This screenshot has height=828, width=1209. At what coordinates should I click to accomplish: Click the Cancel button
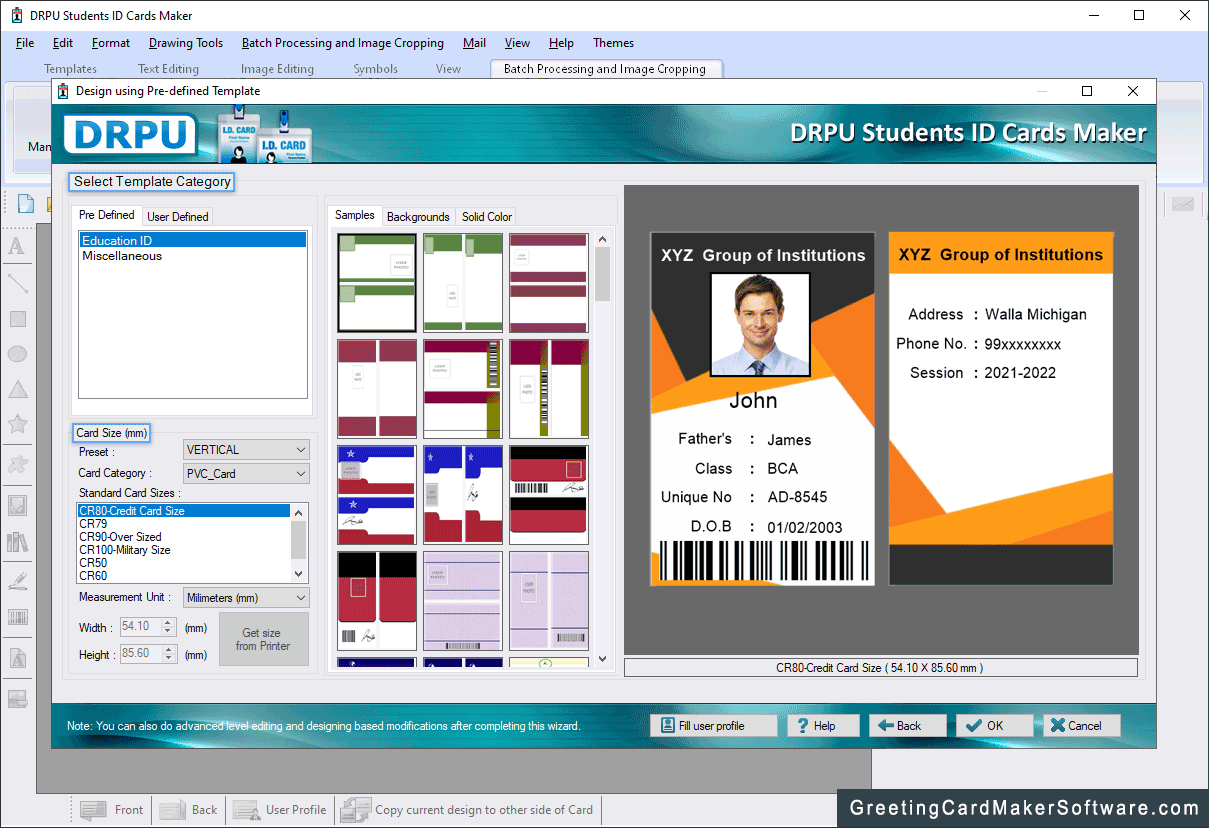point(1082,726)
